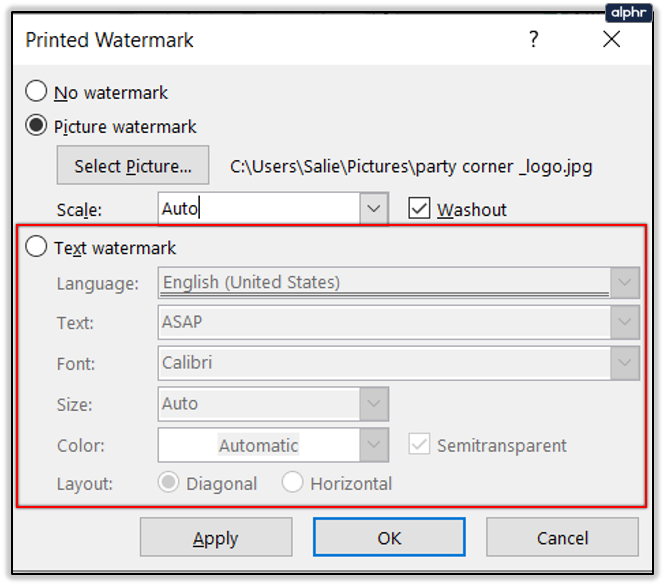
Task: Toggle the Washout checkbox
Action: coord(420,209)
